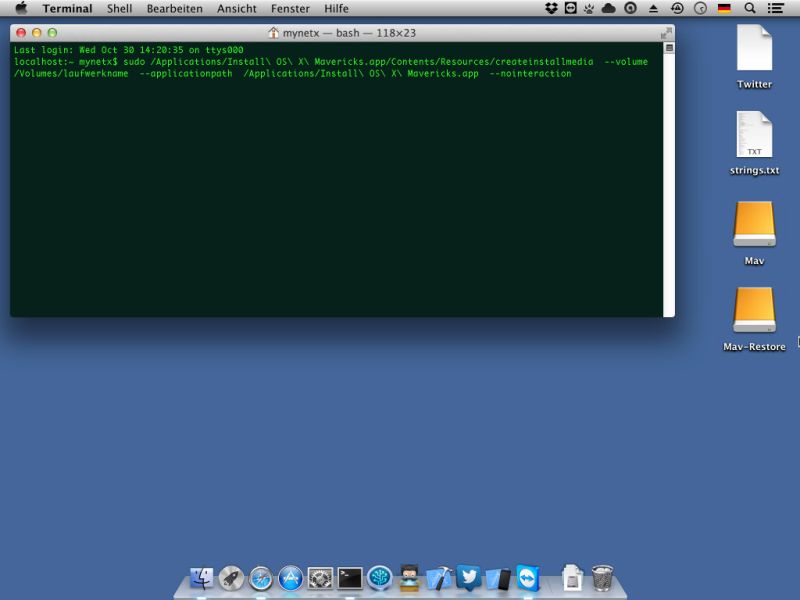Screen dimensions: 800x600
Task: Click the window title "mynetx — bash — 118×23"
Action: 349,33
